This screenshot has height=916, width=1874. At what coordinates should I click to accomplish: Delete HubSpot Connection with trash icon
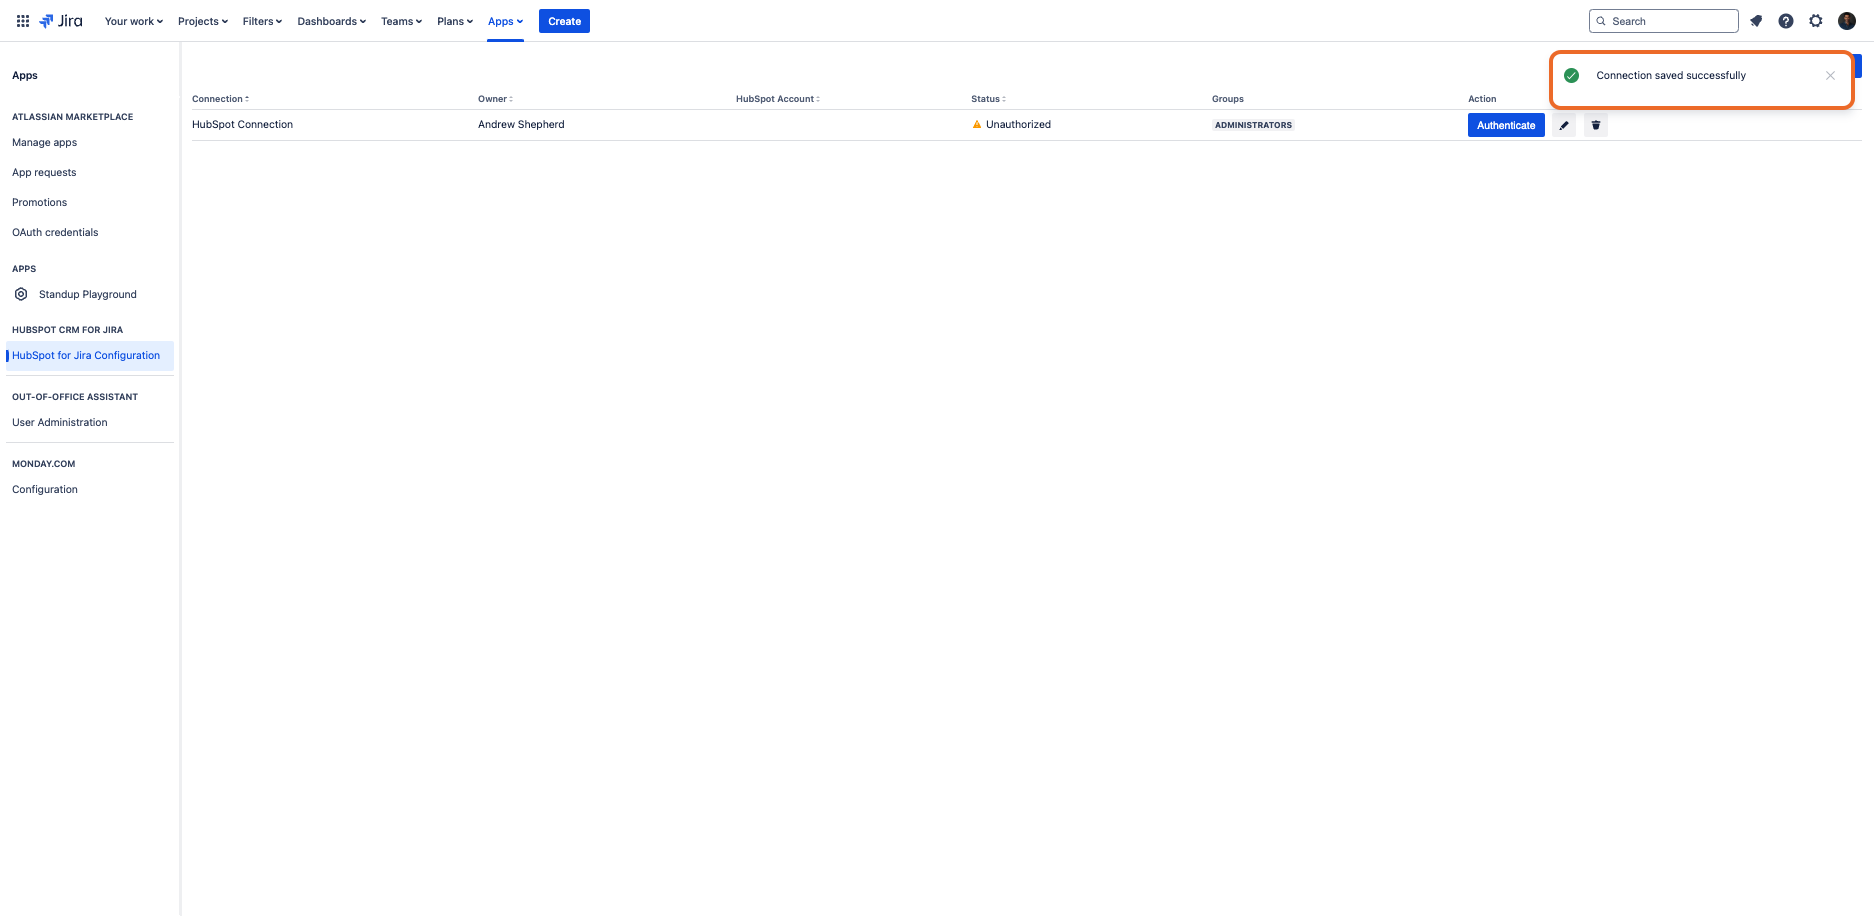1596,125
